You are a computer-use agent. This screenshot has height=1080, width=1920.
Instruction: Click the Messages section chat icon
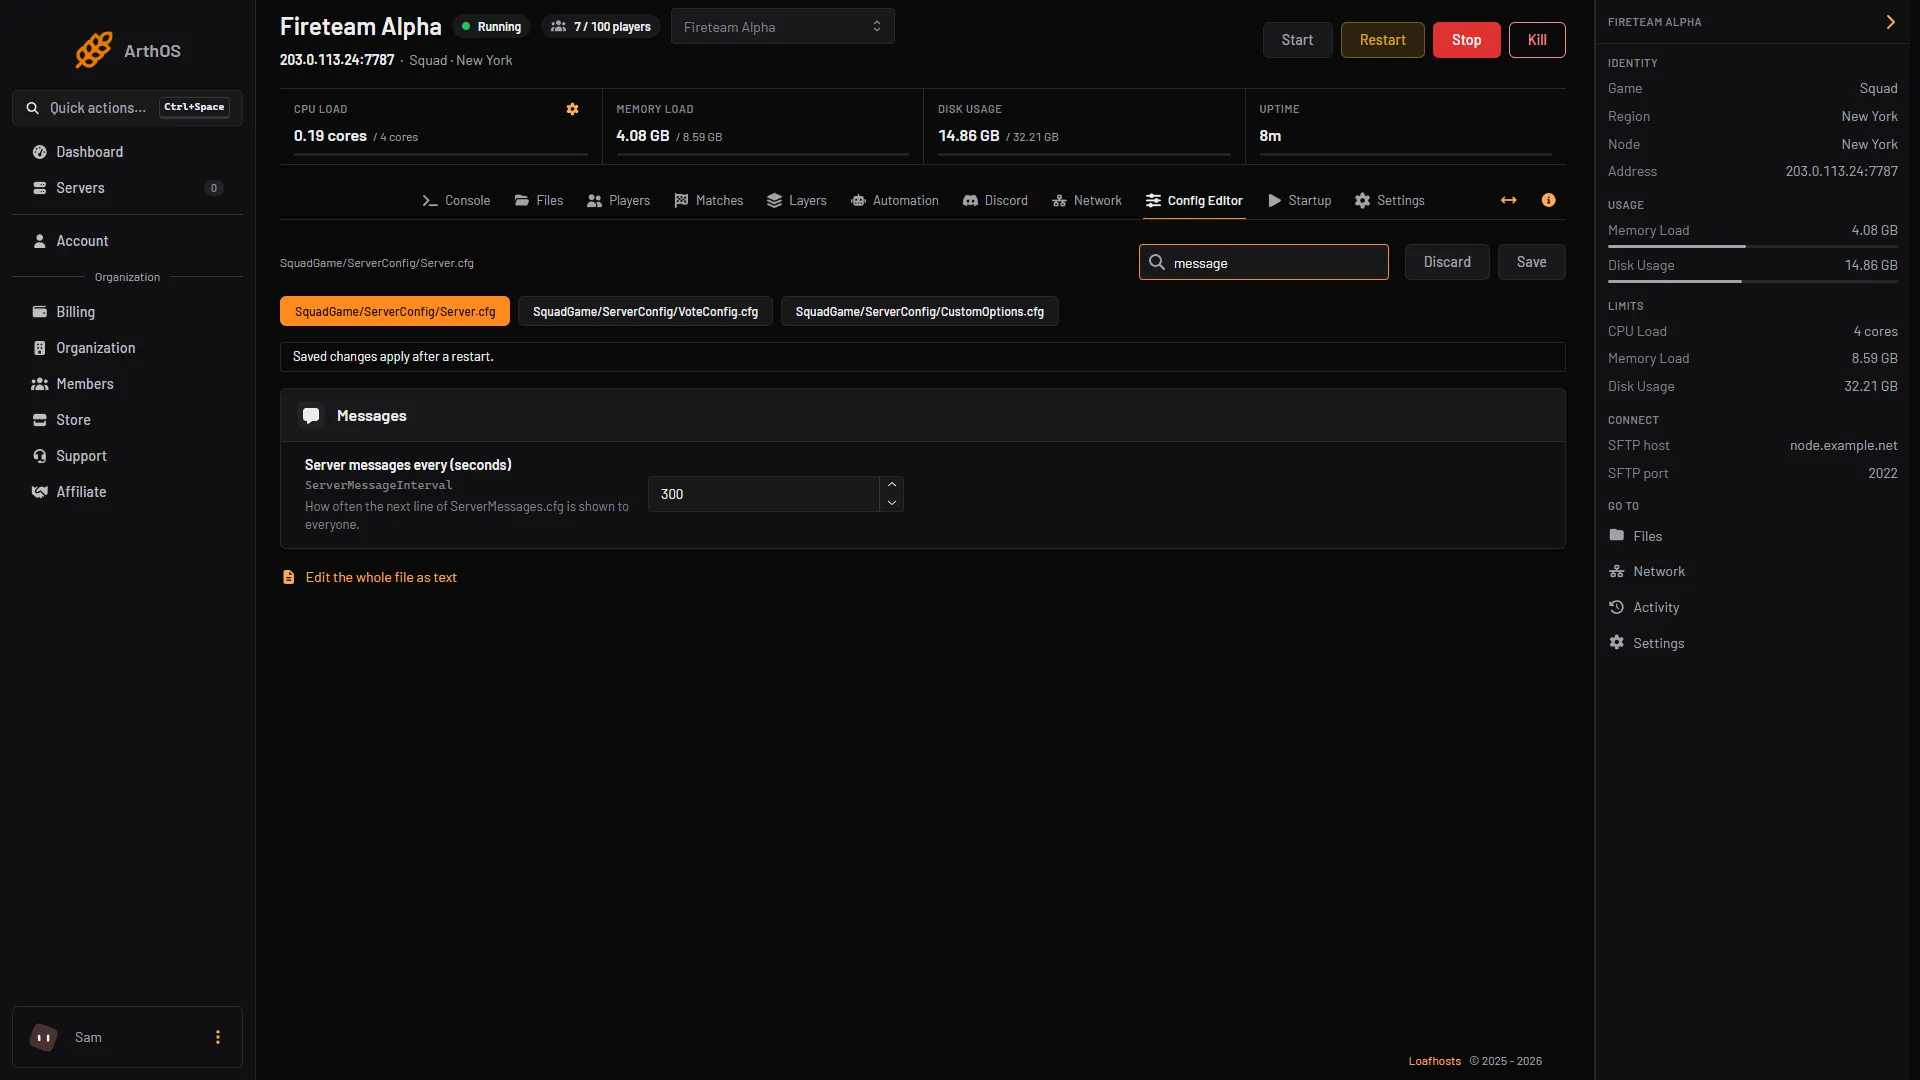tap(311, 415)
